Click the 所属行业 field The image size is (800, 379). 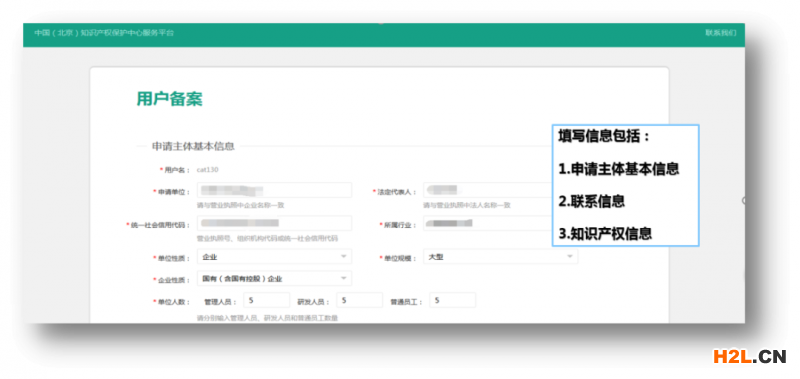tap(487, 223)
